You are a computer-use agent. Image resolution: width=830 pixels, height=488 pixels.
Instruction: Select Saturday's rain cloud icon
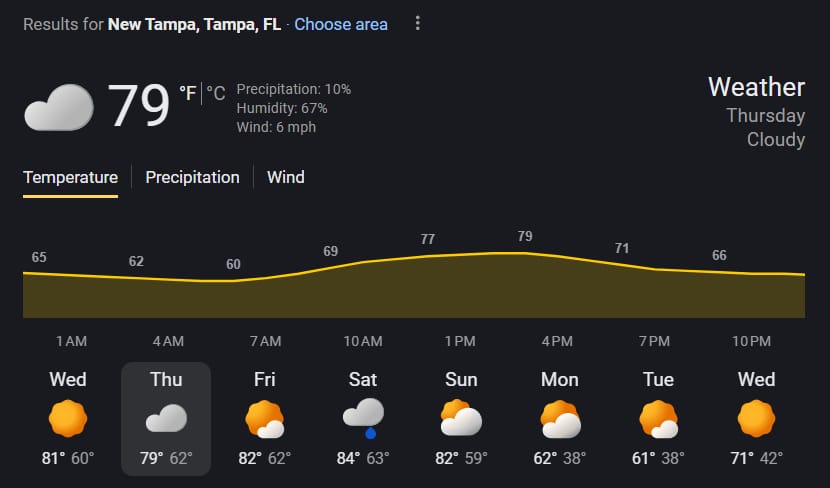(x=362, y=416)
